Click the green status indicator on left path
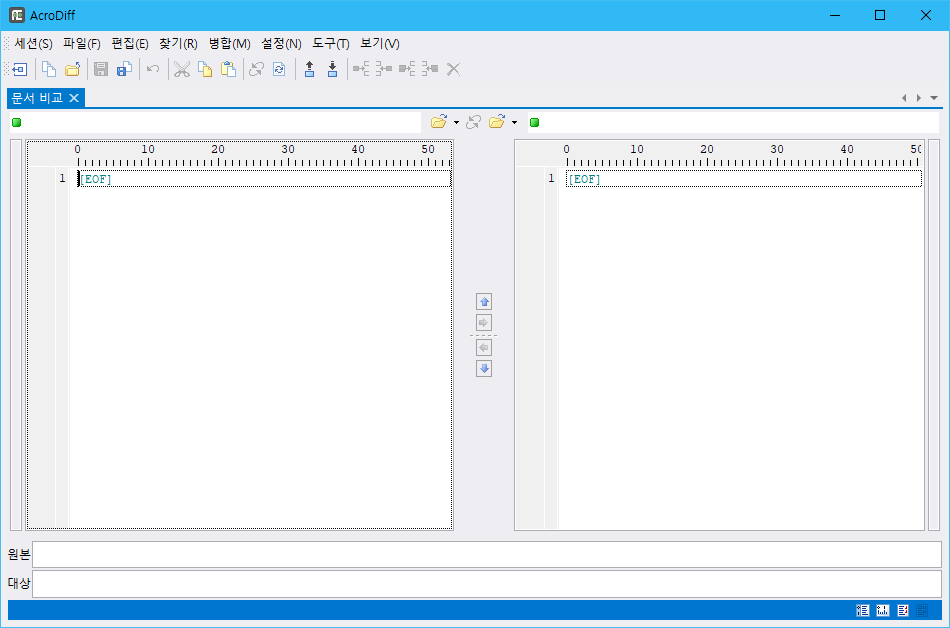Image resolution: width=950 pixels, height=628 pixels. pyautogui.click(x=17, y=122)
